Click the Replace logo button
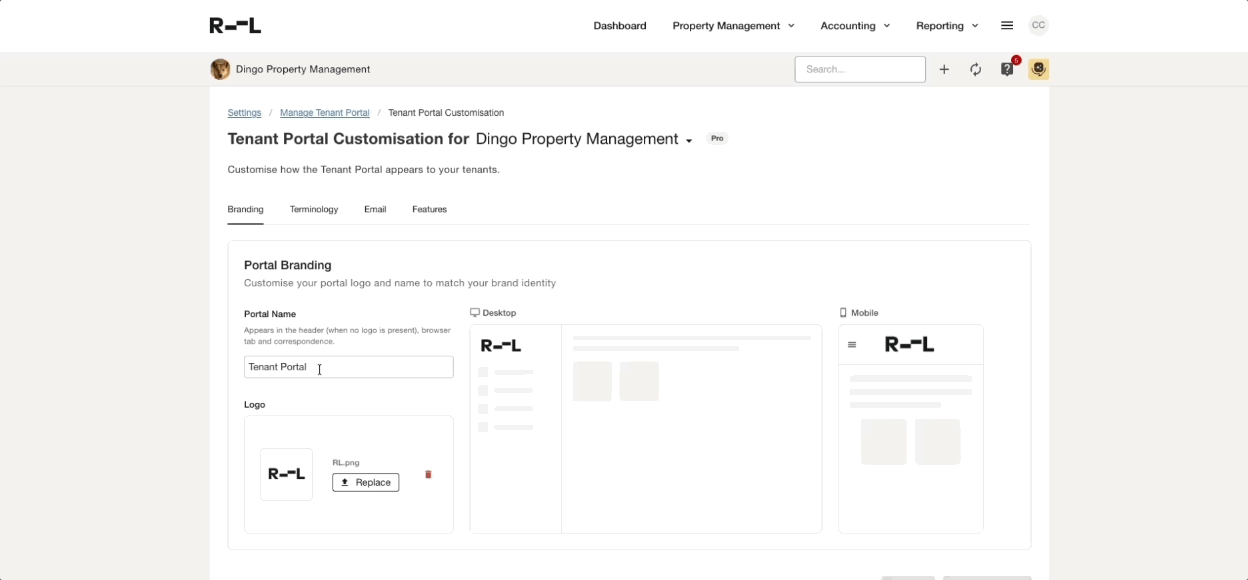Screen dimensions: 1248x580 [365, 482]
